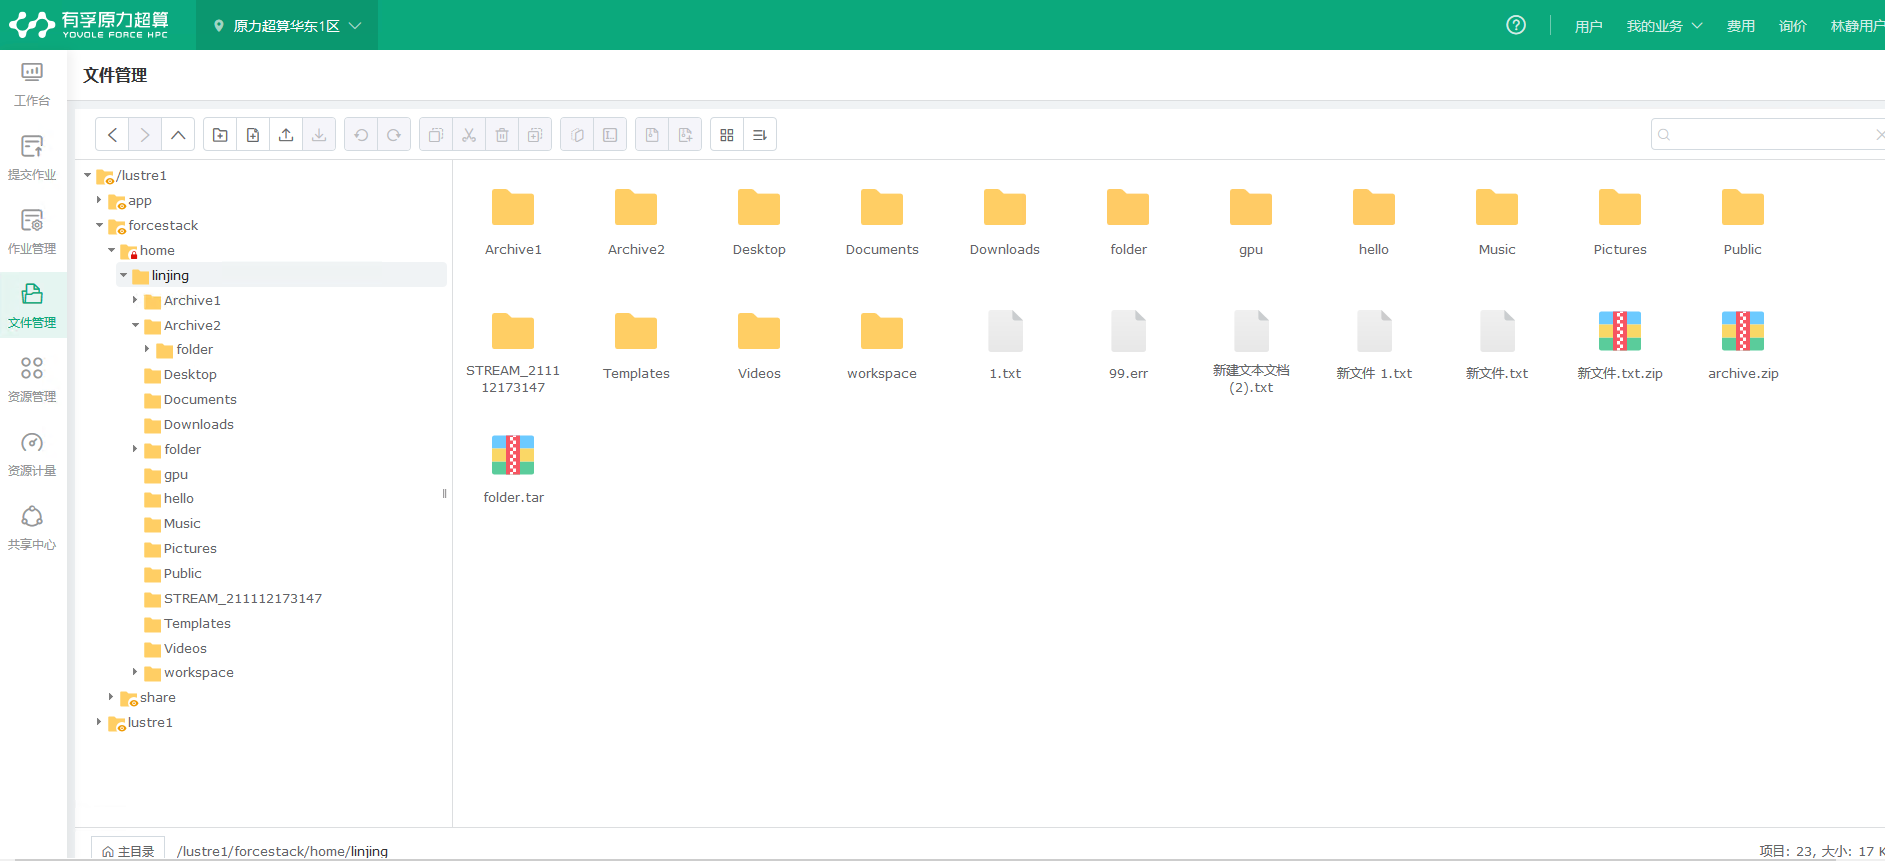Go back with the left arrow toolbar button
1885x861 pixels.
[x=112, y=135]
